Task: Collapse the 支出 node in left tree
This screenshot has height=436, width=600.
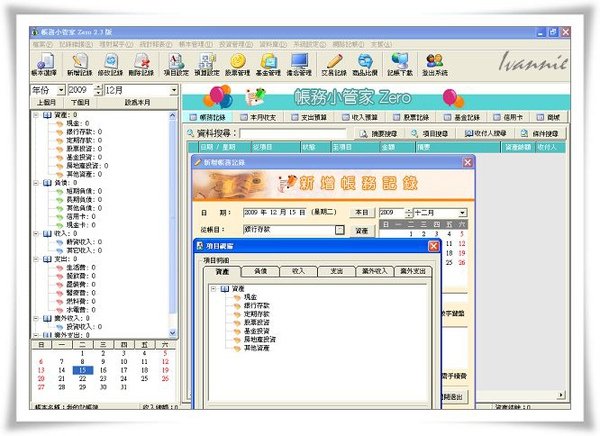Action: point(36,259)
